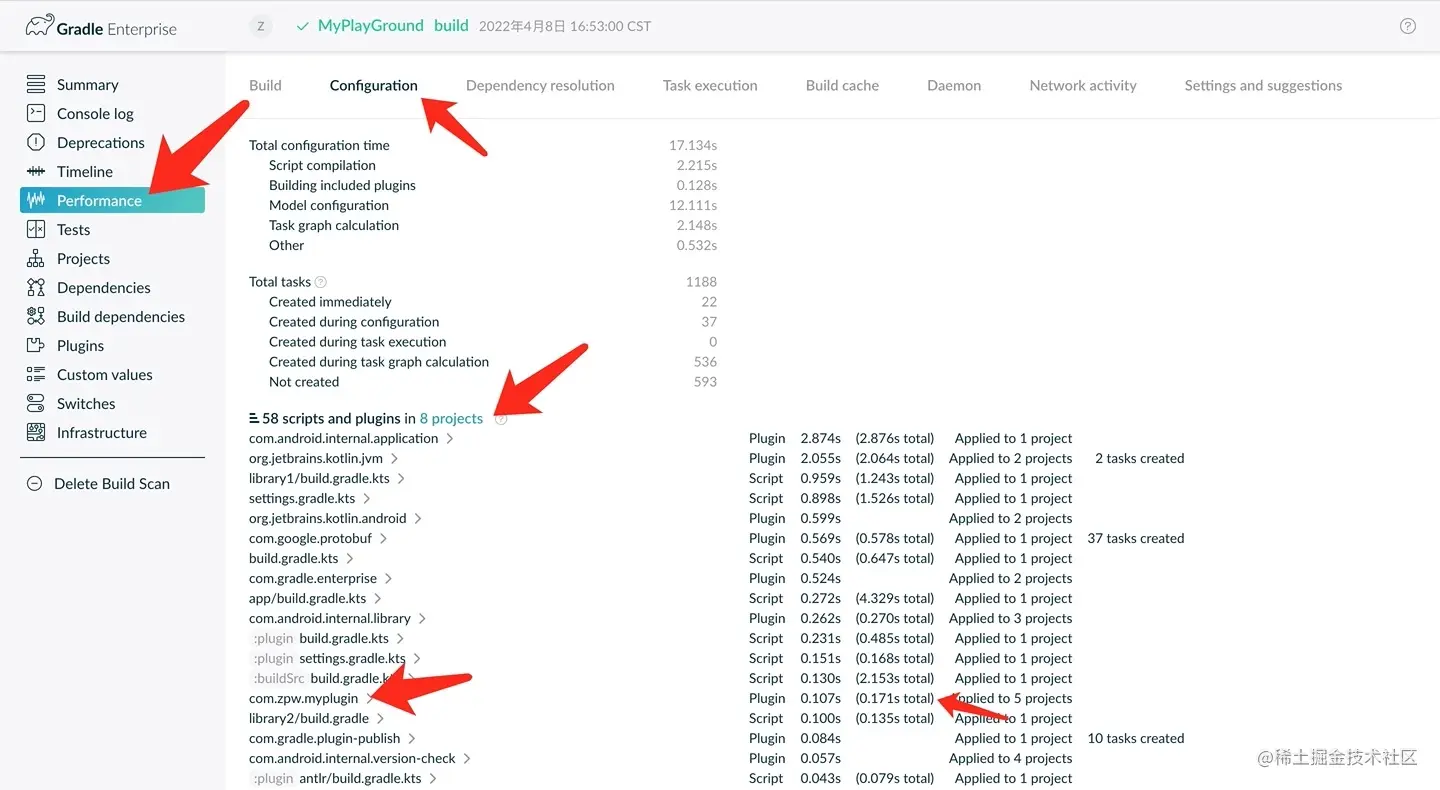
Task: Open the Projects page
Action: pyautogui.click(x=83, y=259)
